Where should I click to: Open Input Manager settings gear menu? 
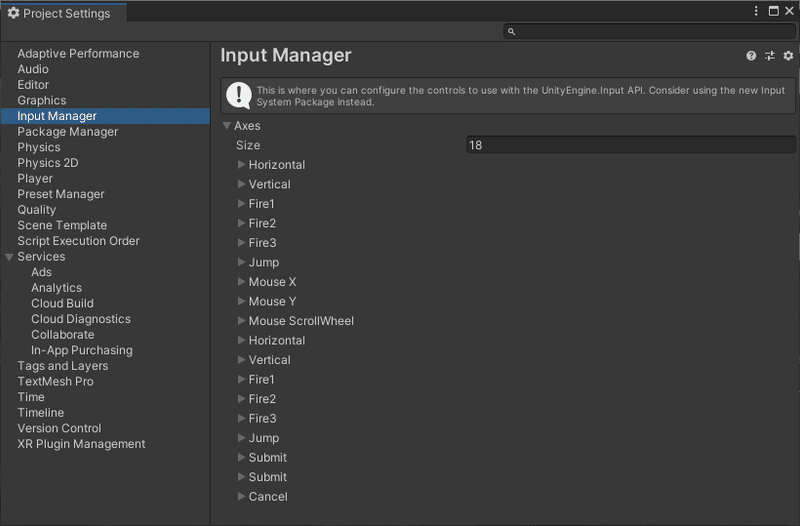click(x=788, y=56)
